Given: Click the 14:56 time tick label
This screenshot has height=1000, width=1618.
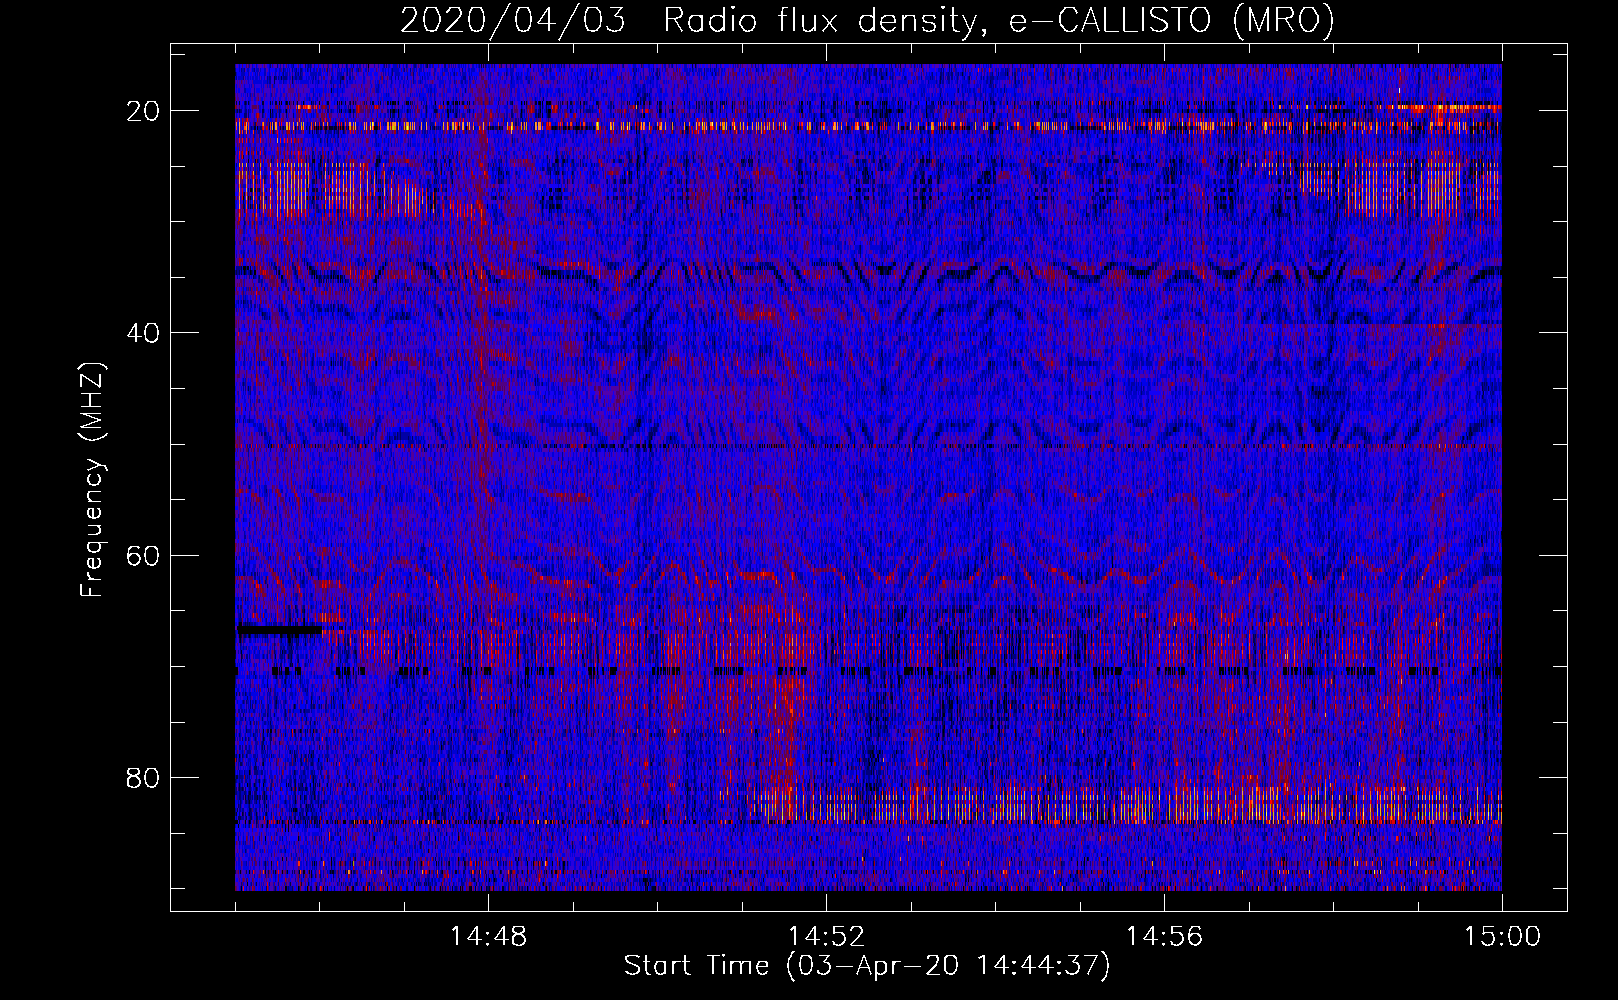Looking at the screenshot, I should tap(1164, 937).
